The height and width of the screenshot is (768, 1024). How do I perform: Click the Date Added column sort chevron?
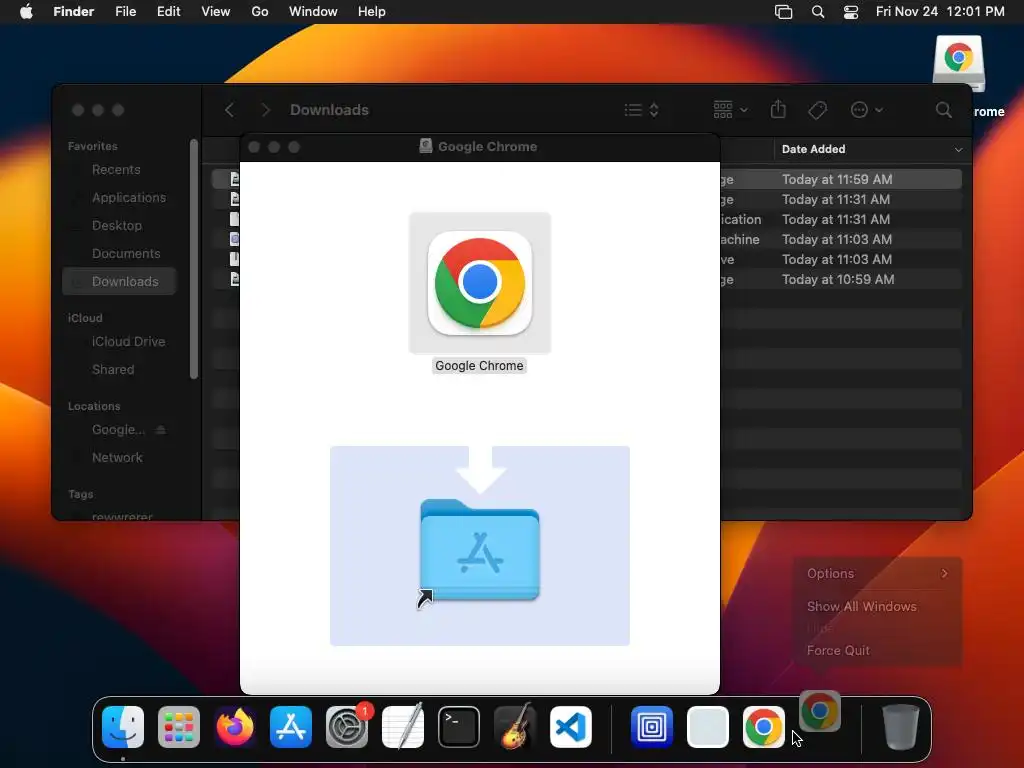point(958,150)
